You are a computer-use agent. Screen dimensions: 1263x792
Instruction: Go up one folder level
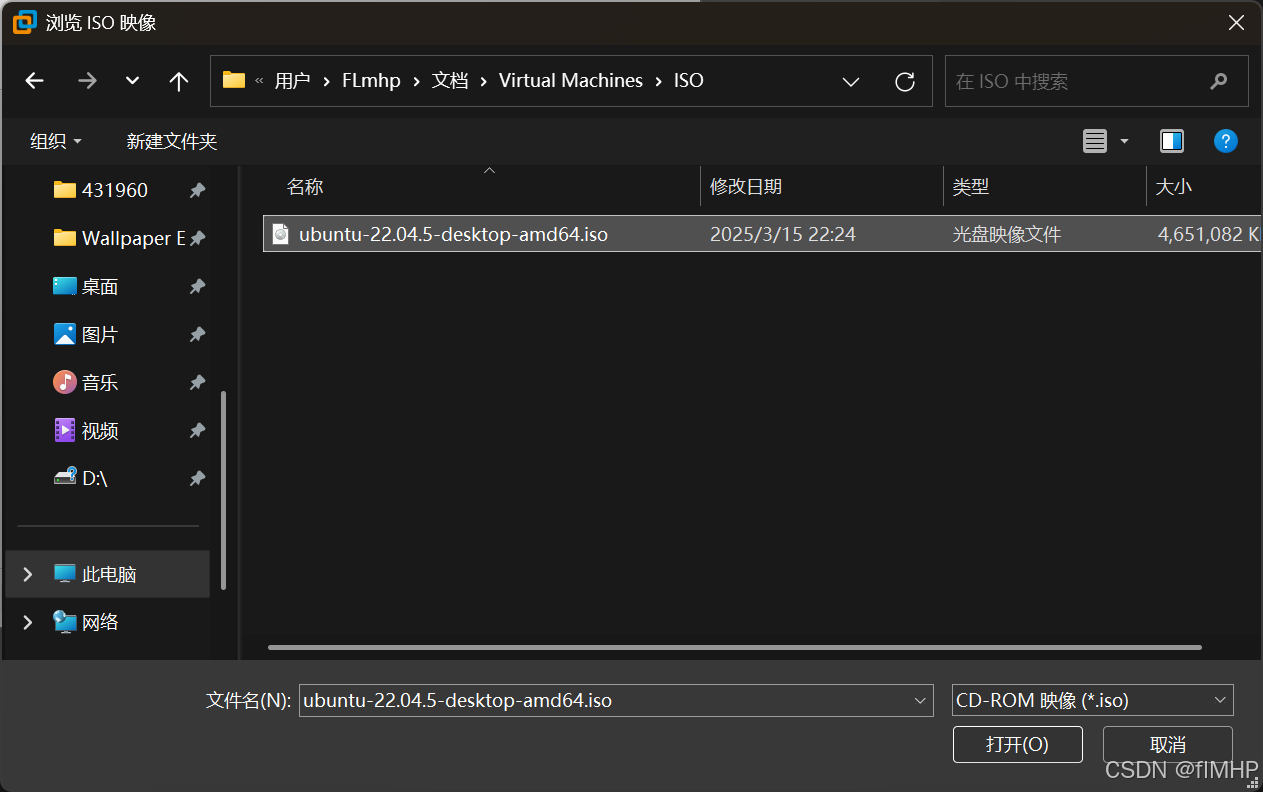[179, 81]
